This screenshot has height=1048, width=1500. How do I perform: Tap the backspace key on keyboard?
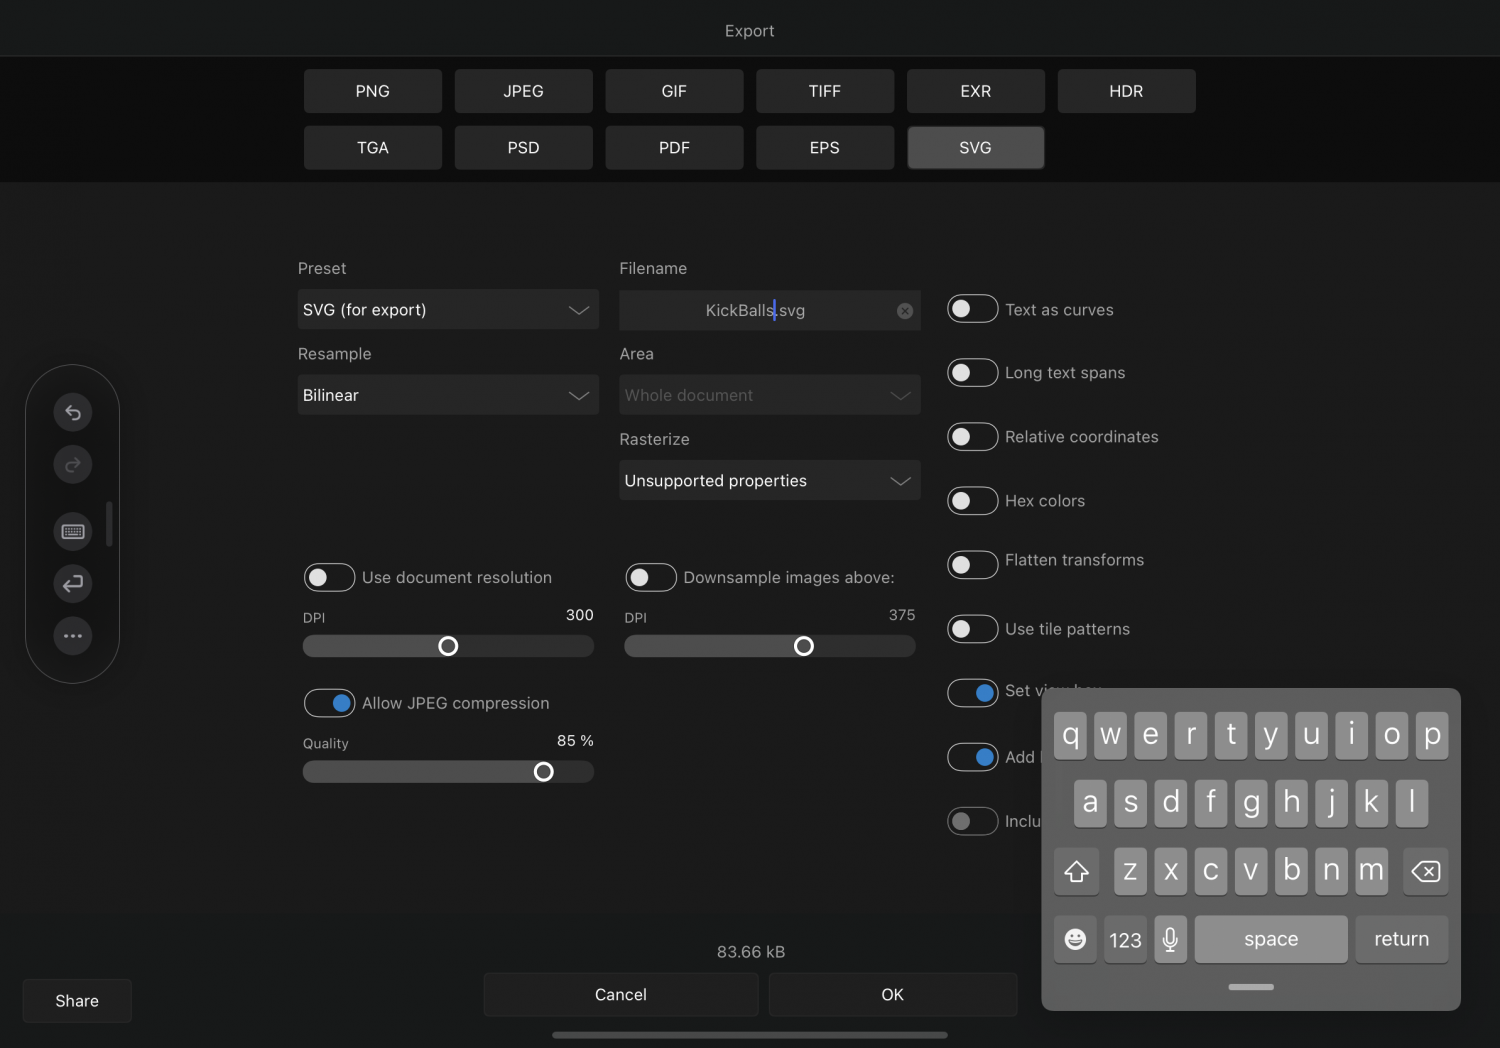point(1425,871)
